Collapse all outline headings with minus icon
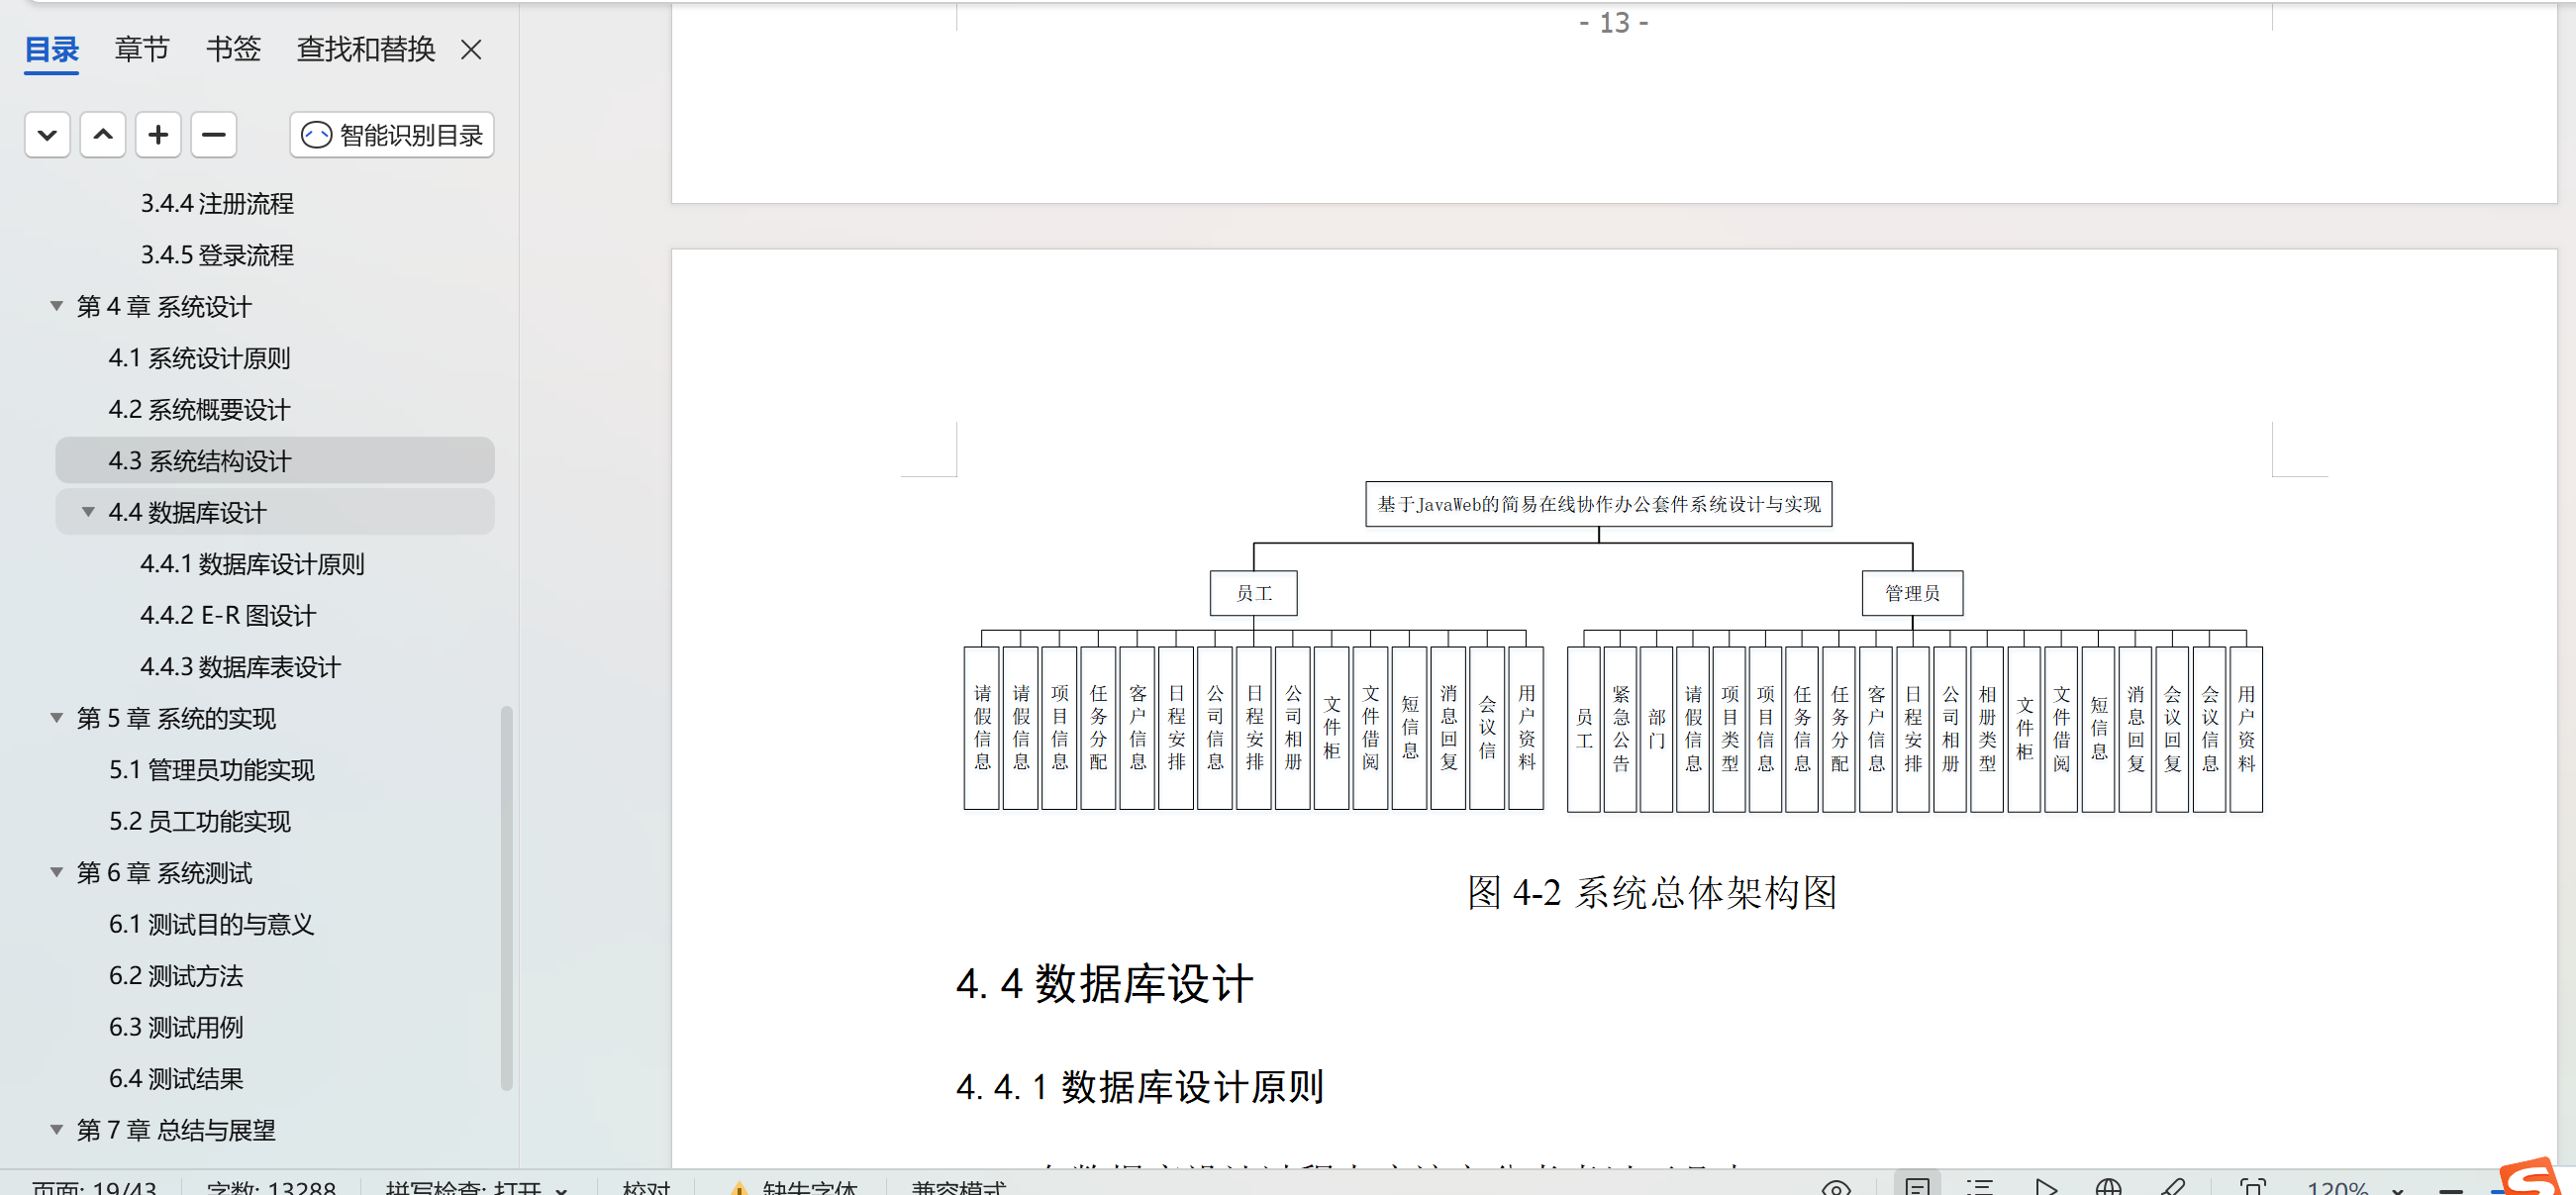The image size is (2576, 1195). click(x=213, y=134)
